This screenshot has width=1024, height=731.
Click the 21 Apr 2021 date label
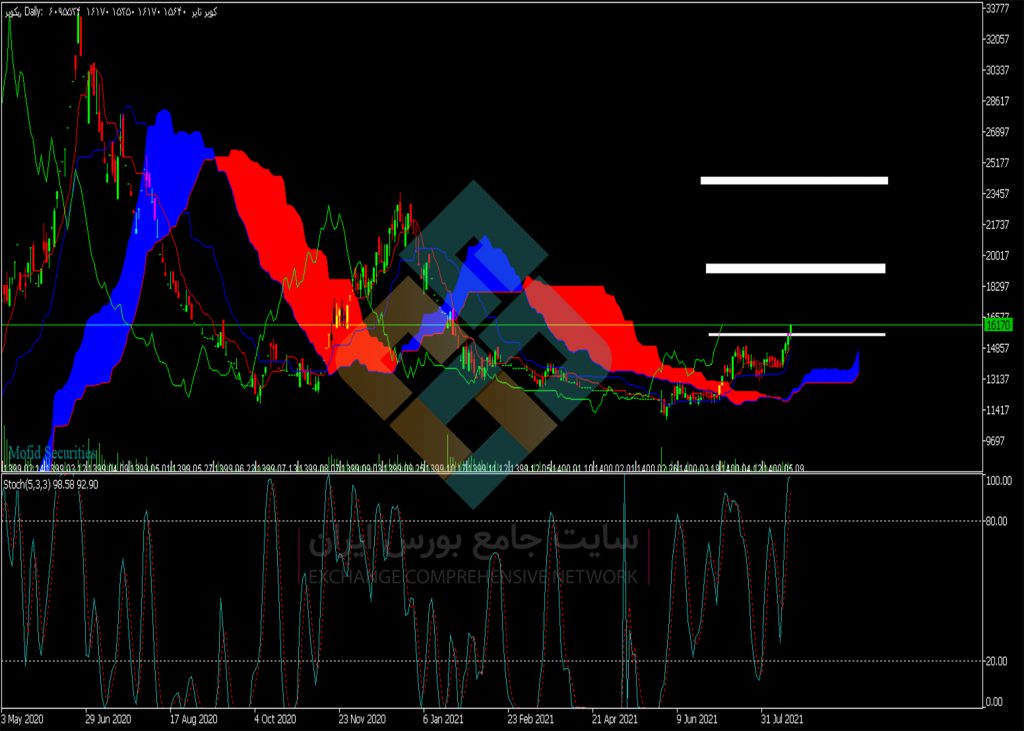(615, 719)
